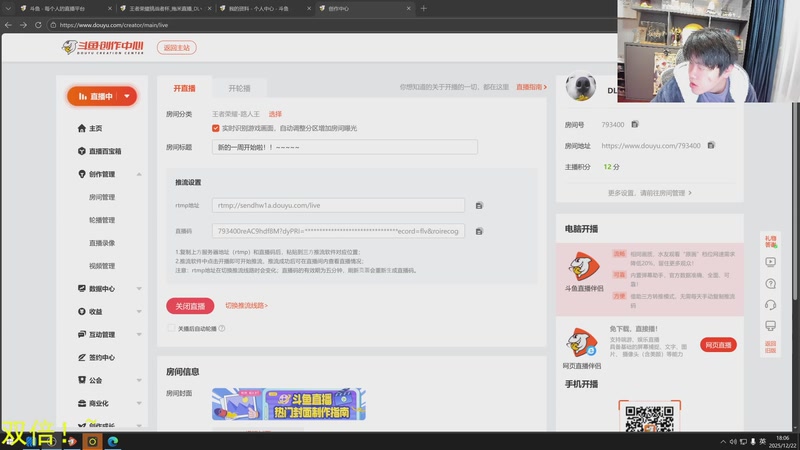Copy the 直播码 stream key with its copy icon
Viewport: 800px width, 450px height.
tap(479, 232)
